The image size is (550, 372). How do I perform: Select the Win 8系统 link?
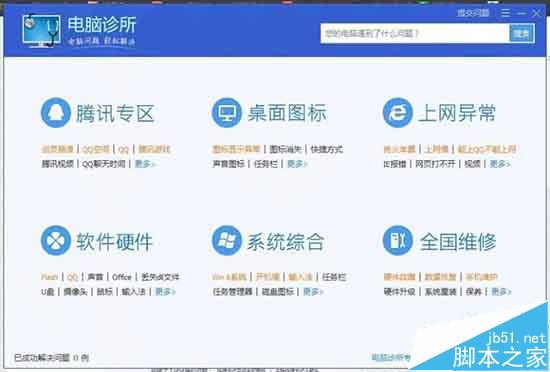point(229,277)
